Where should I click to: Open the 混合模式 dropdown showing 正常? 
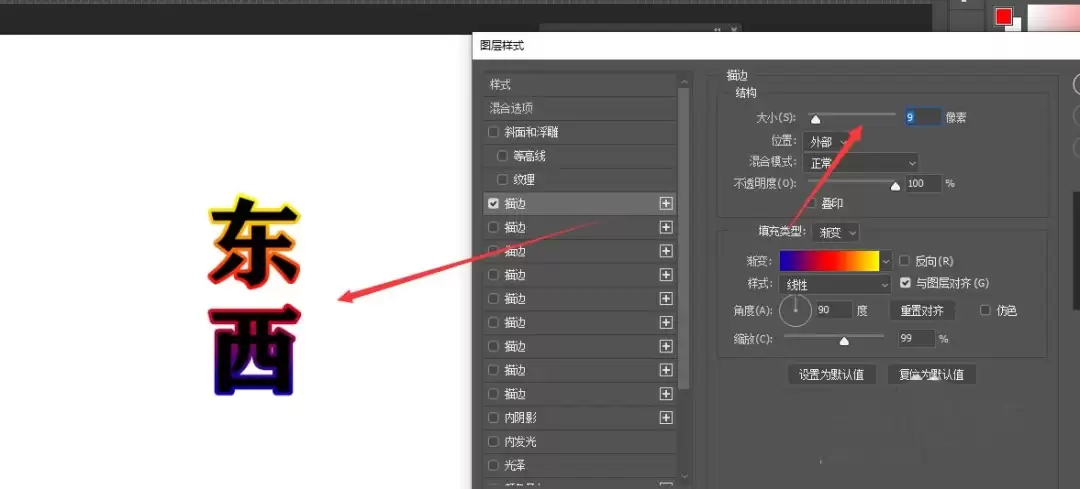pos(861,163)
